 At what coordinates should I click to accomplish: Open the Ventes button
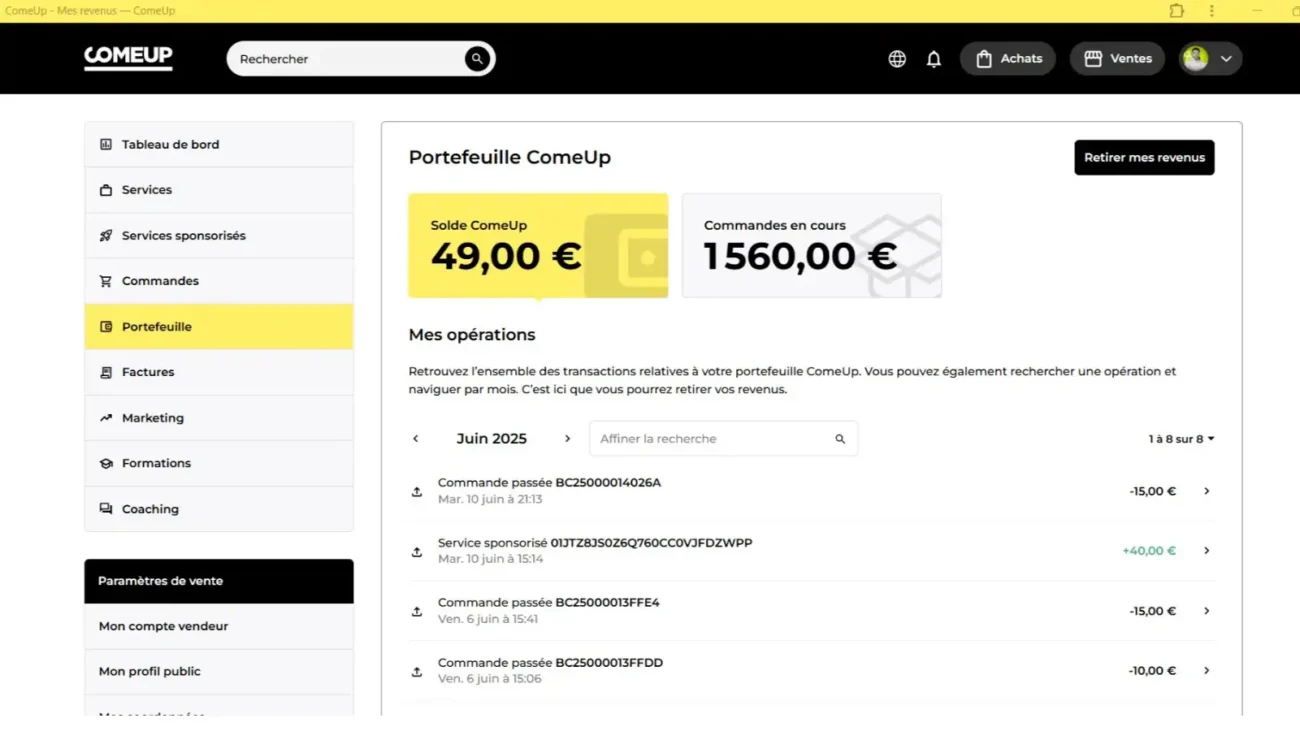1117,59
